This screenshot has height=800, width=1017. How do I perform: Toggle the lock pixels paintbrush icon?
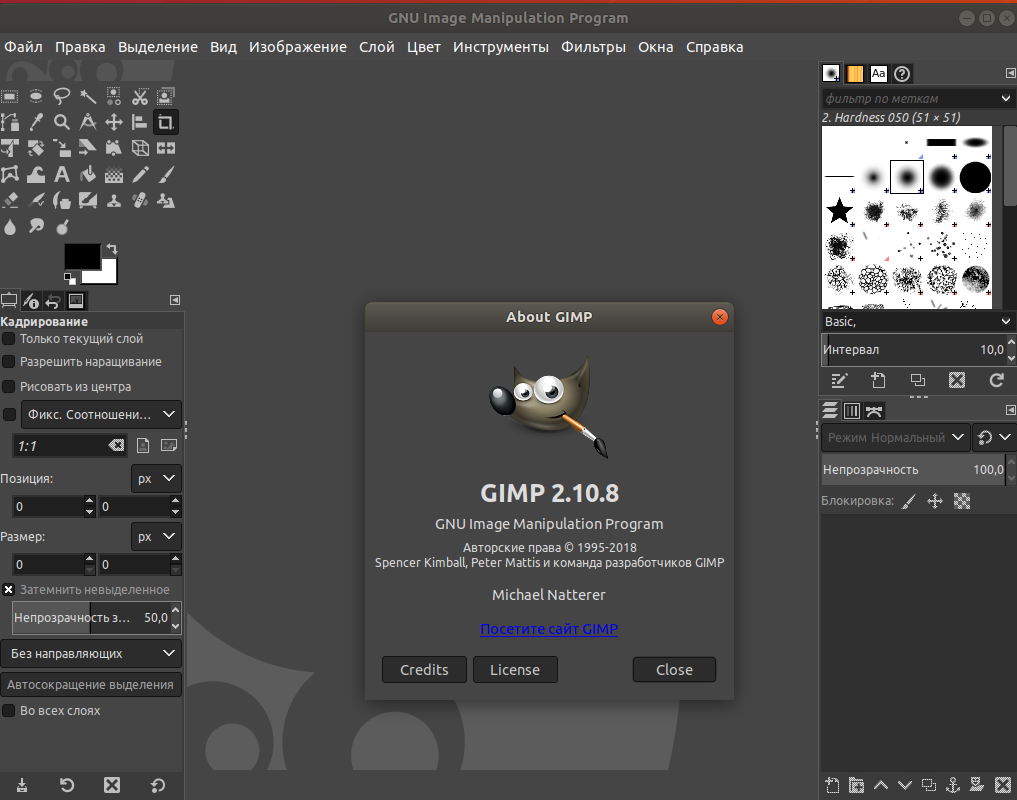909,501
